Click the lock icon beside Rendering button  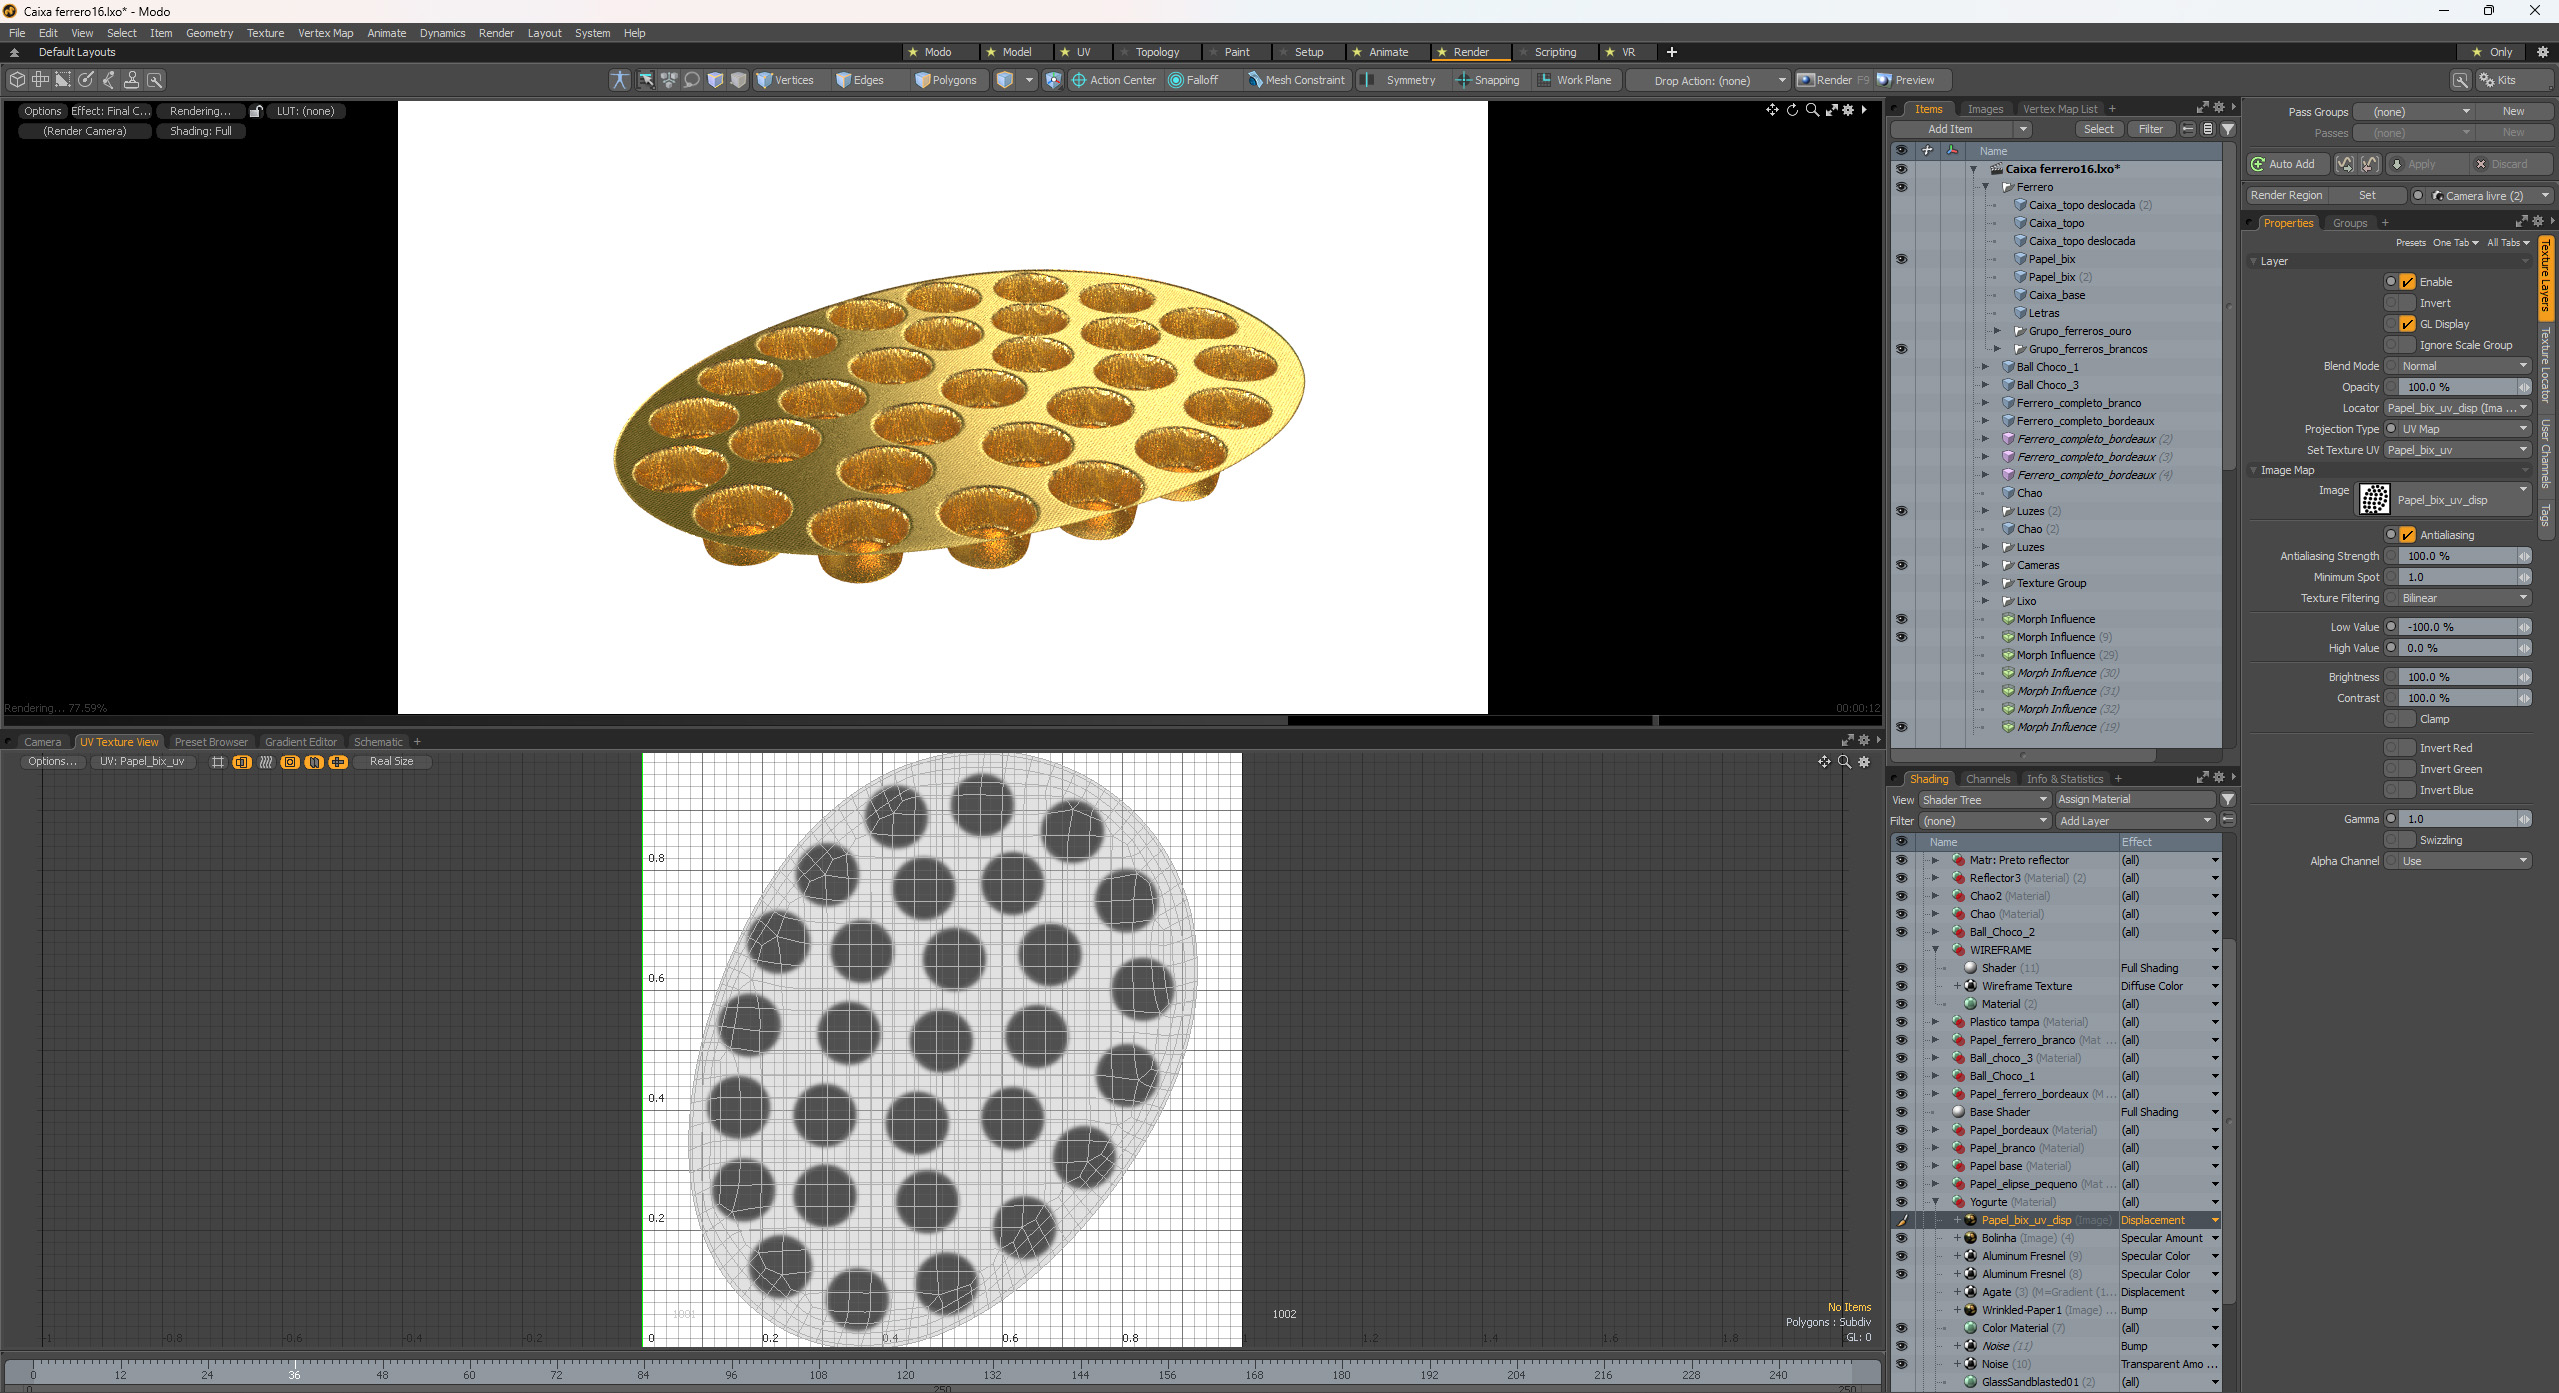pos(256,111)
